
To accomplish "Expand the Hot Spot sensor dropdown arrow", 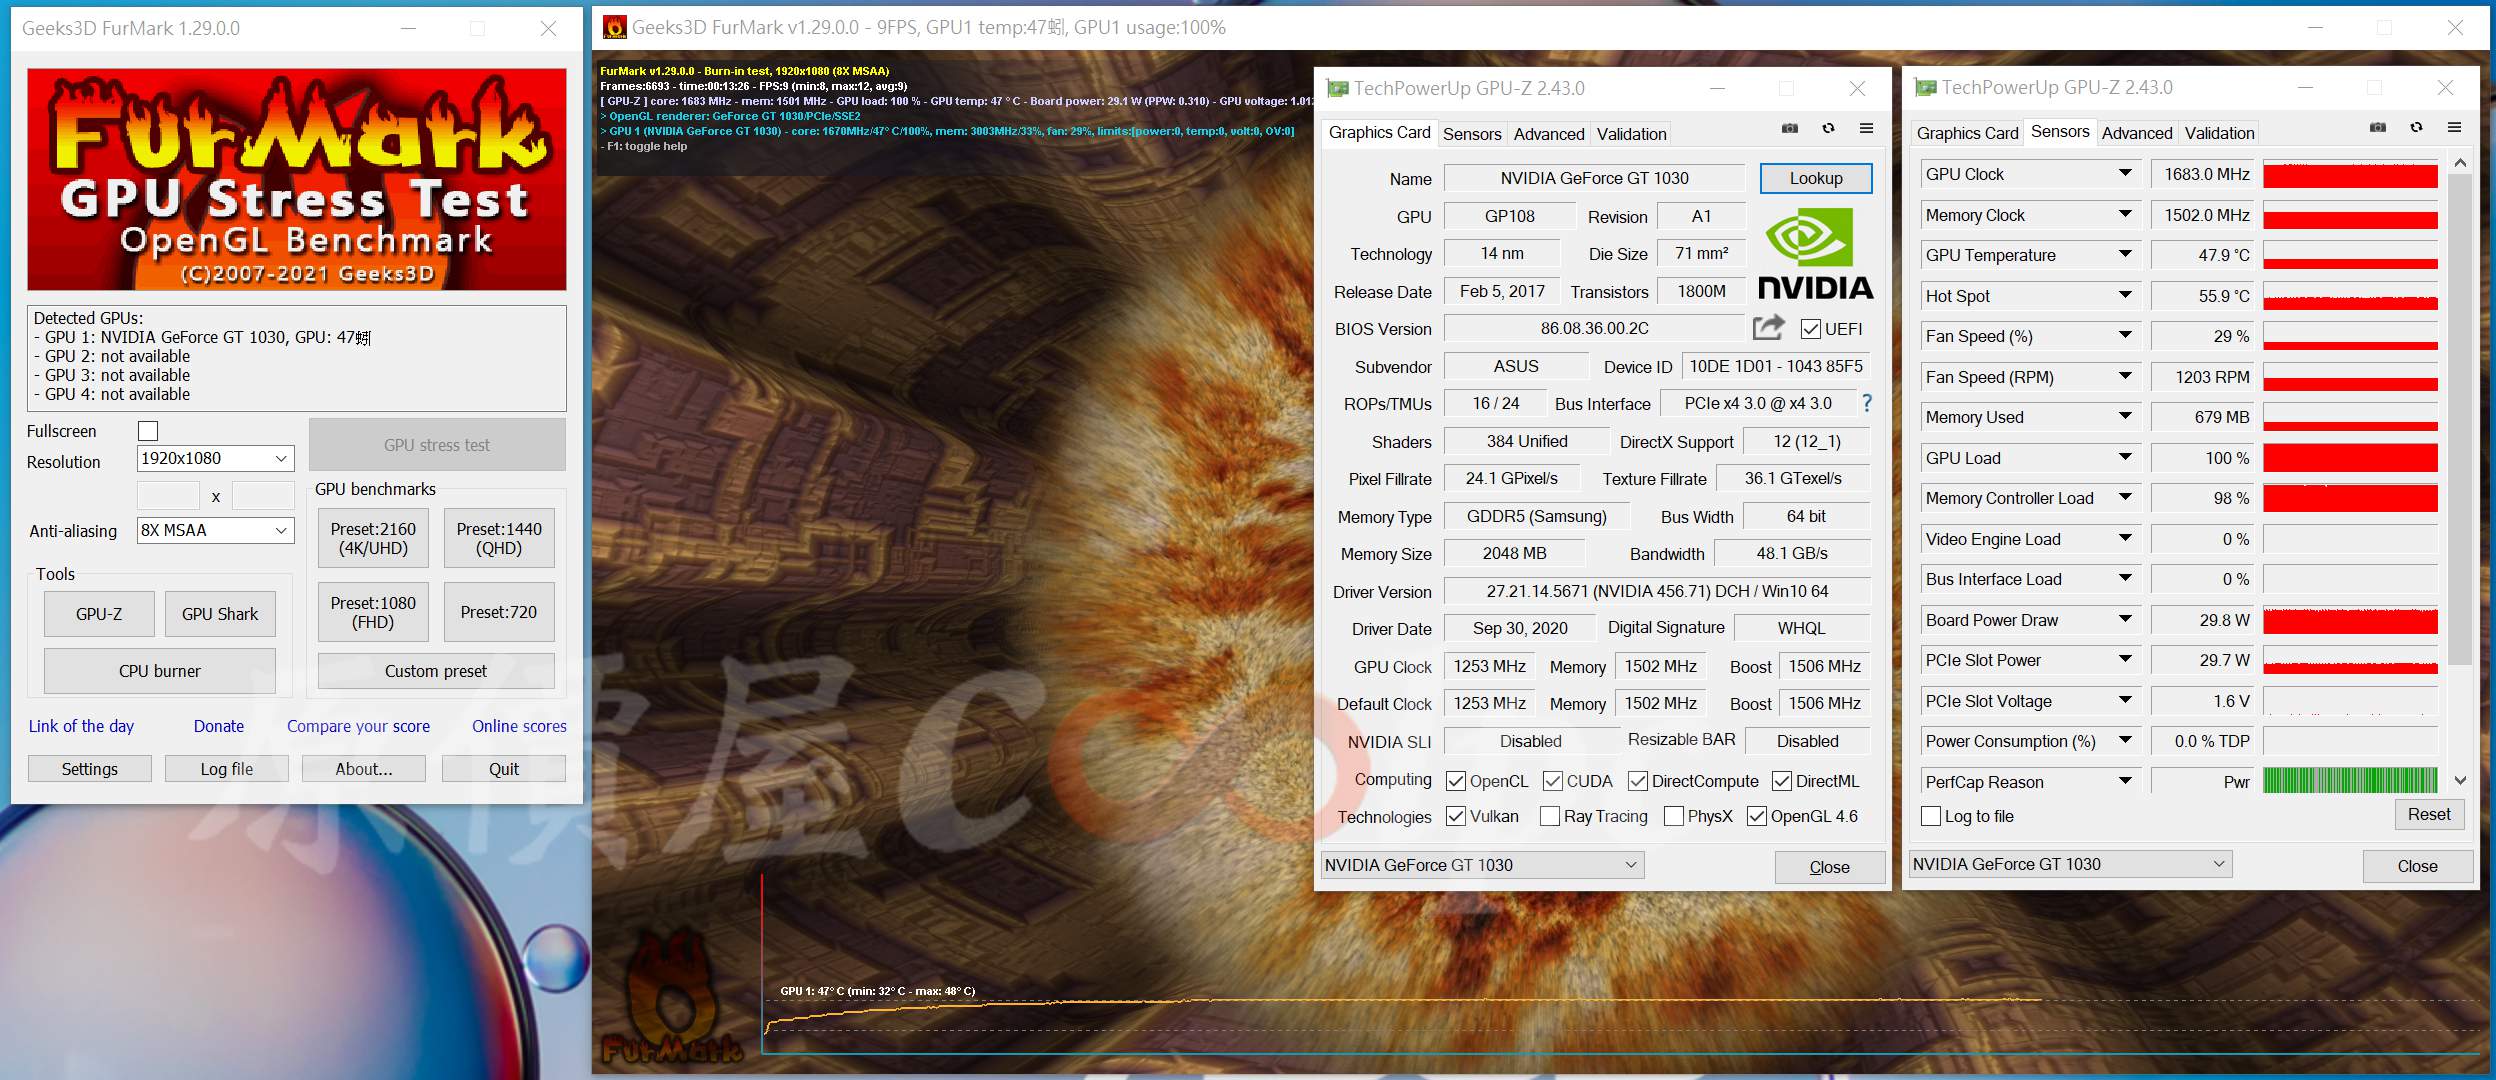I will coord(2125,295).
